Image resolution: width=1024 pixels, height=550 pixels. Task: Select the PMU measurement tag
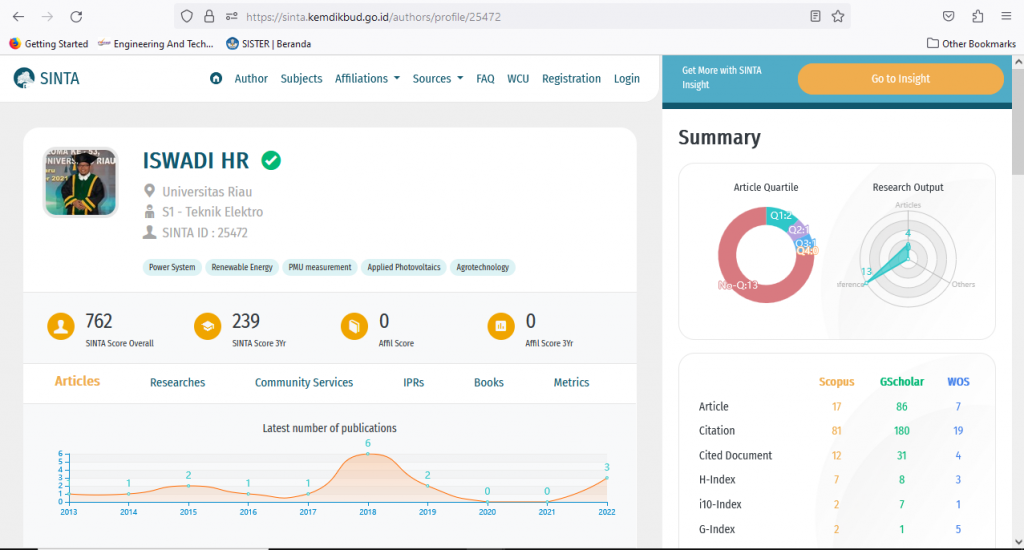(319, 267)
